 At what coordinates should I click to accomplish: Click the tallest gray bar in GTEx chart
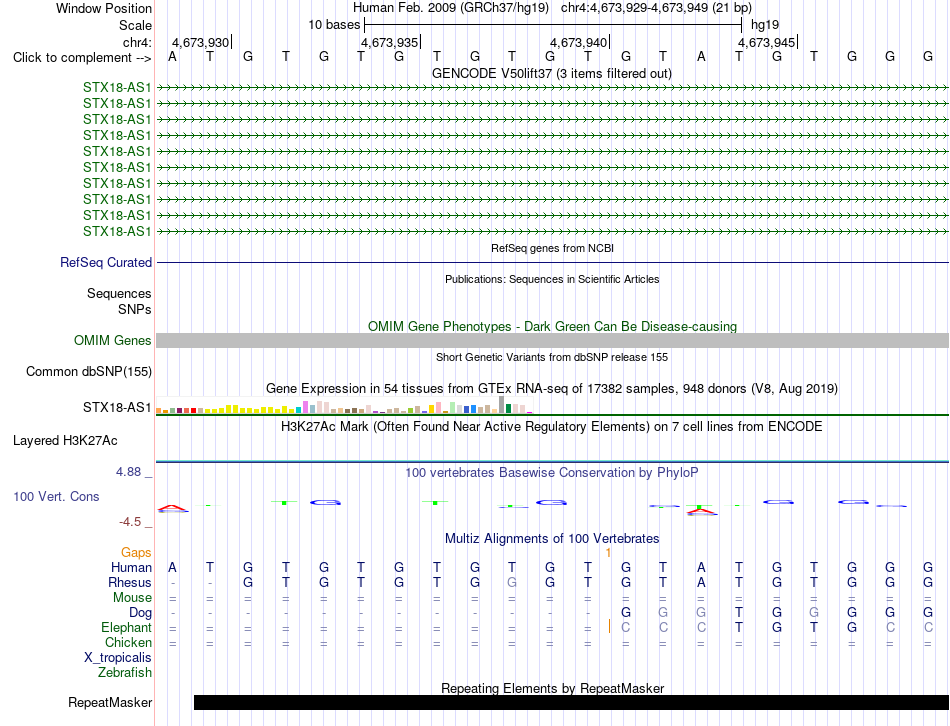[501, 405]
